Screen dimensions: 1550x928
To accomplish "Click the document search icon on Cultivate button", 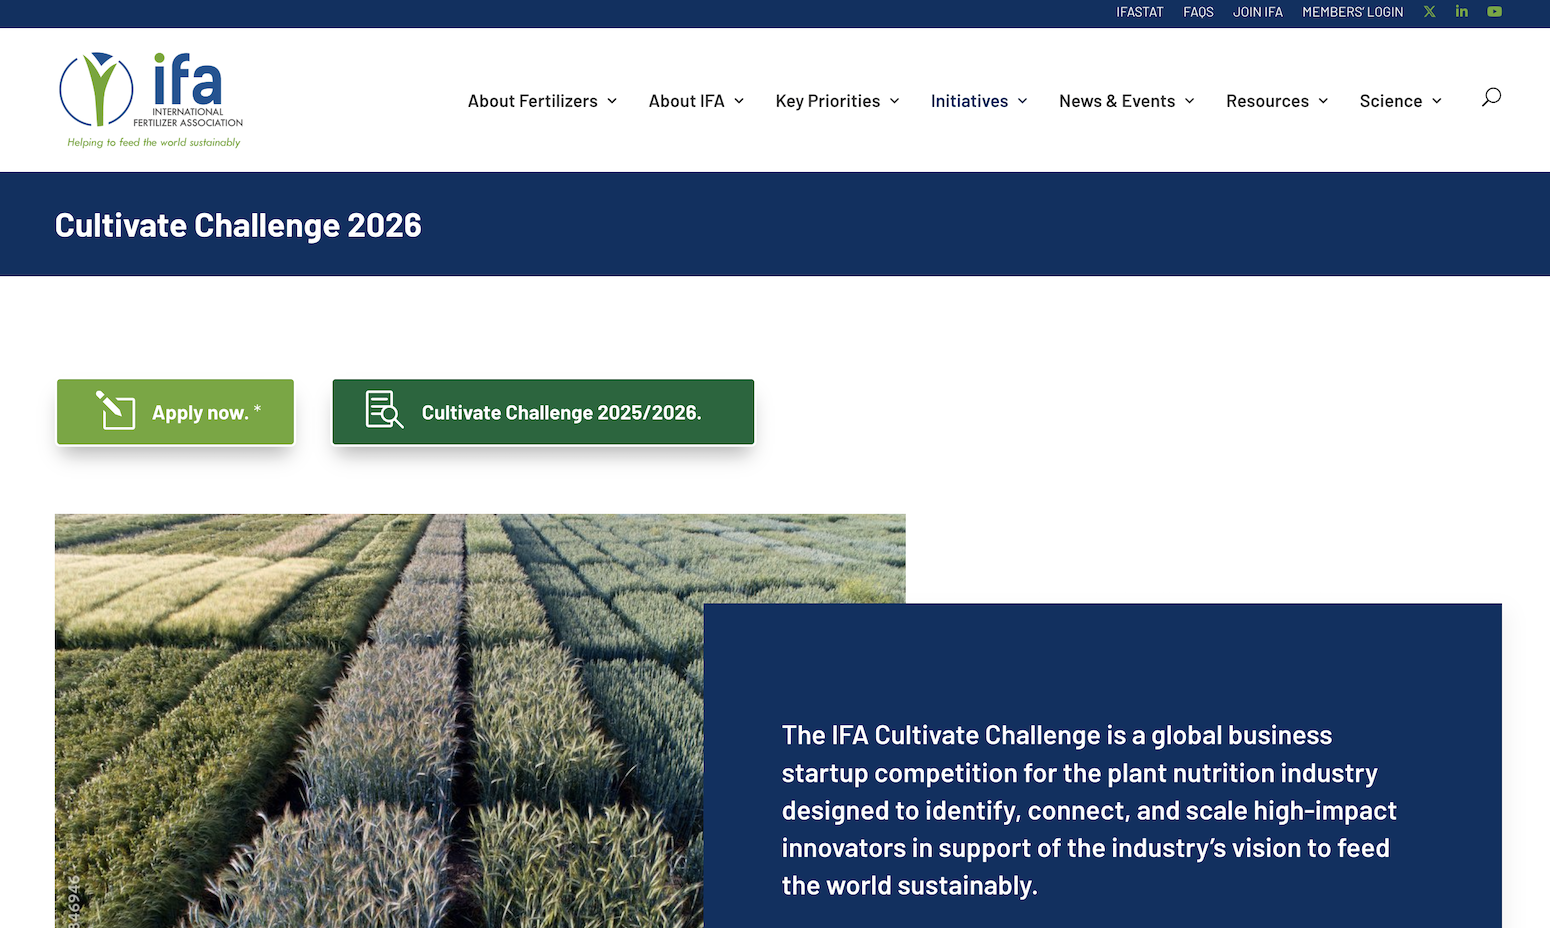I will click(384, 410).
